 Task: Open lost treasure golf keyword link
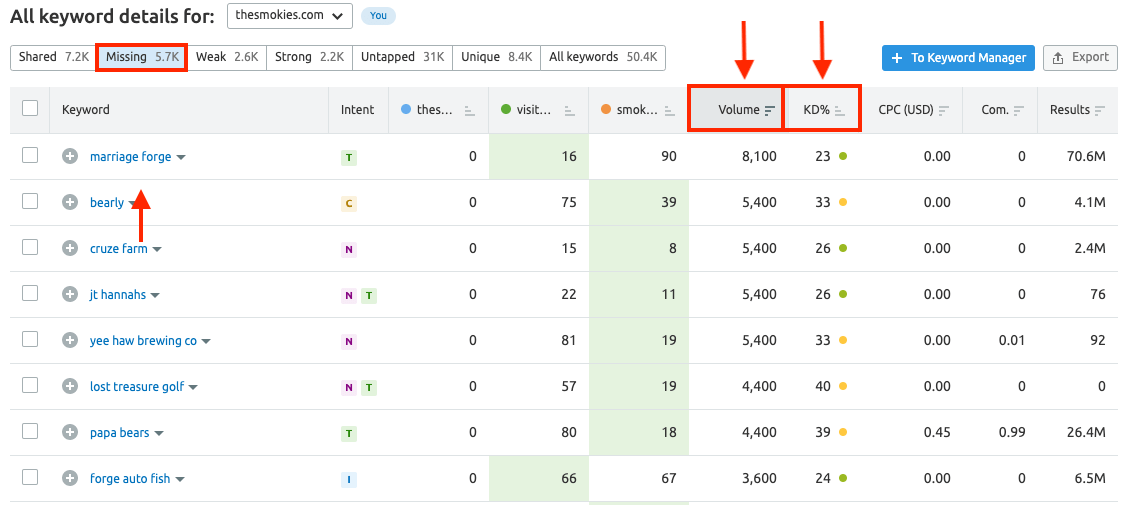coord(137,387)
